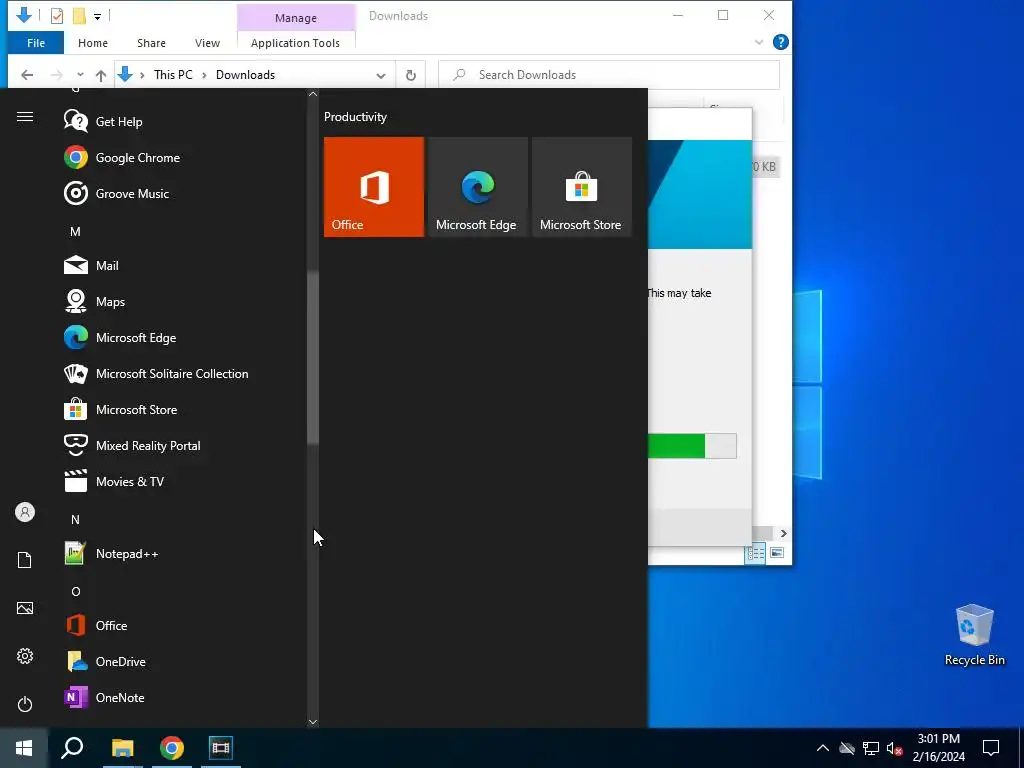Click Downloads in the address breadcrumb

tap(246, 74)
